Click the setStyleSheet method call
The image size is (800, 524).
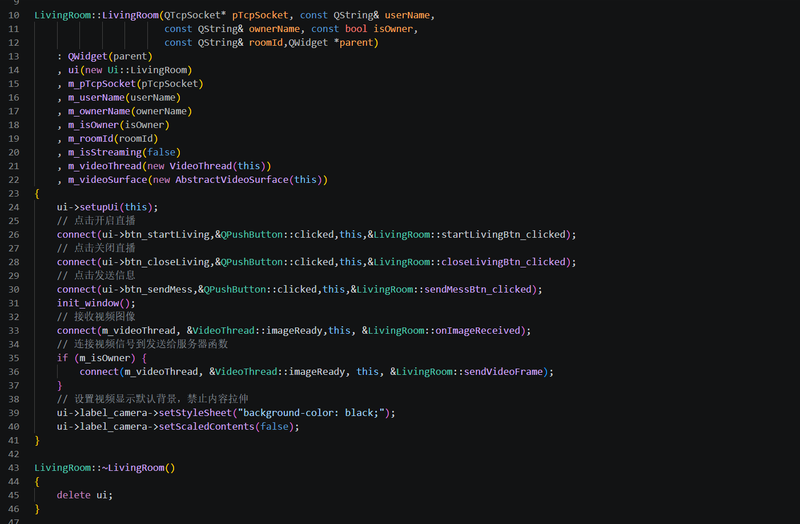pos(195,413)
